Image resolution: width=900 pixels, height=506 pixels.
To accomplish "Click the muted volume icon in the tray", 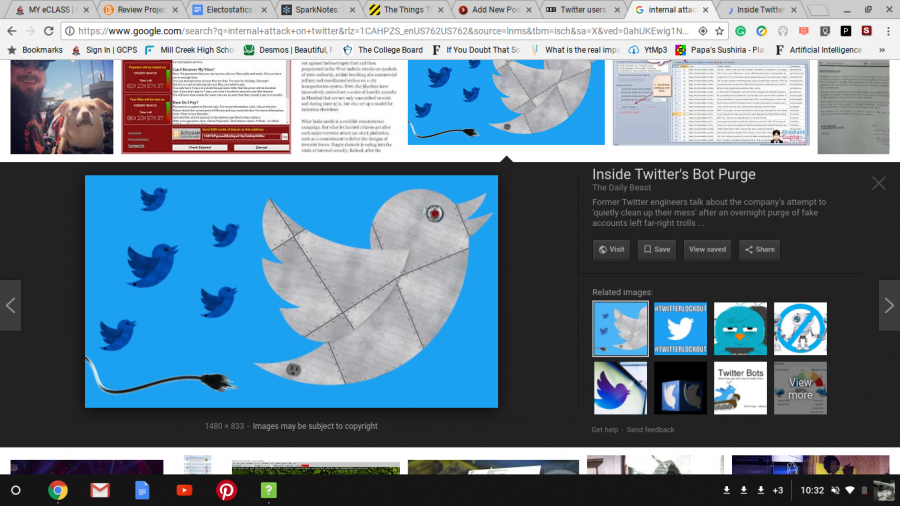I will (835, 491).
